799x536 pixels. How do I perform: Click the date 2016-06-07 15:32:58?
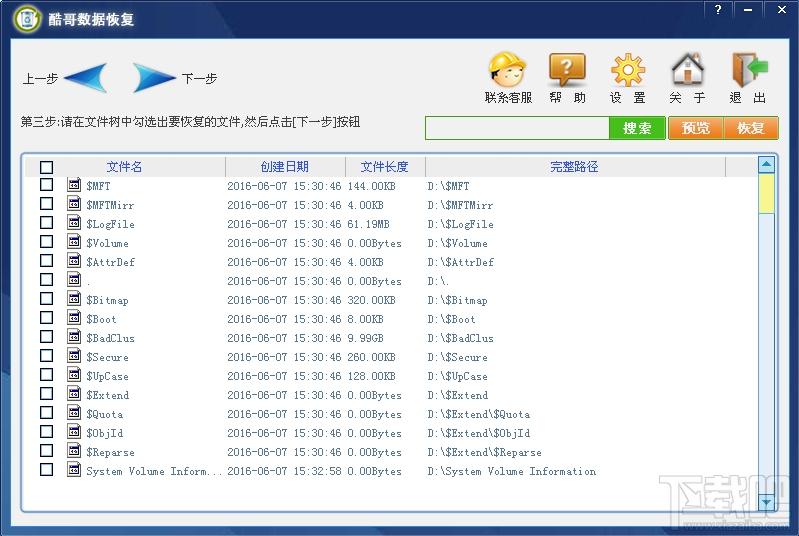point(284,471)
